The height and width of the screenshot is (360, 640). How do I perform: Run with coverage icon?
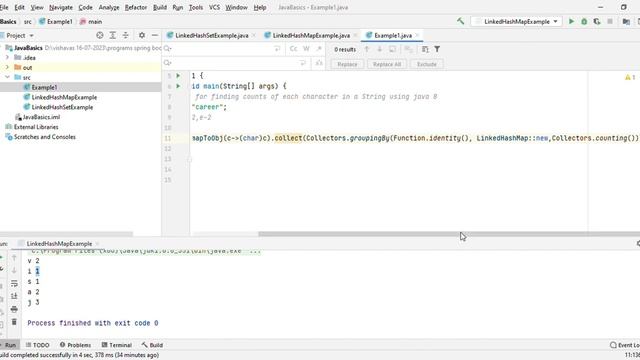coord(597,21)
